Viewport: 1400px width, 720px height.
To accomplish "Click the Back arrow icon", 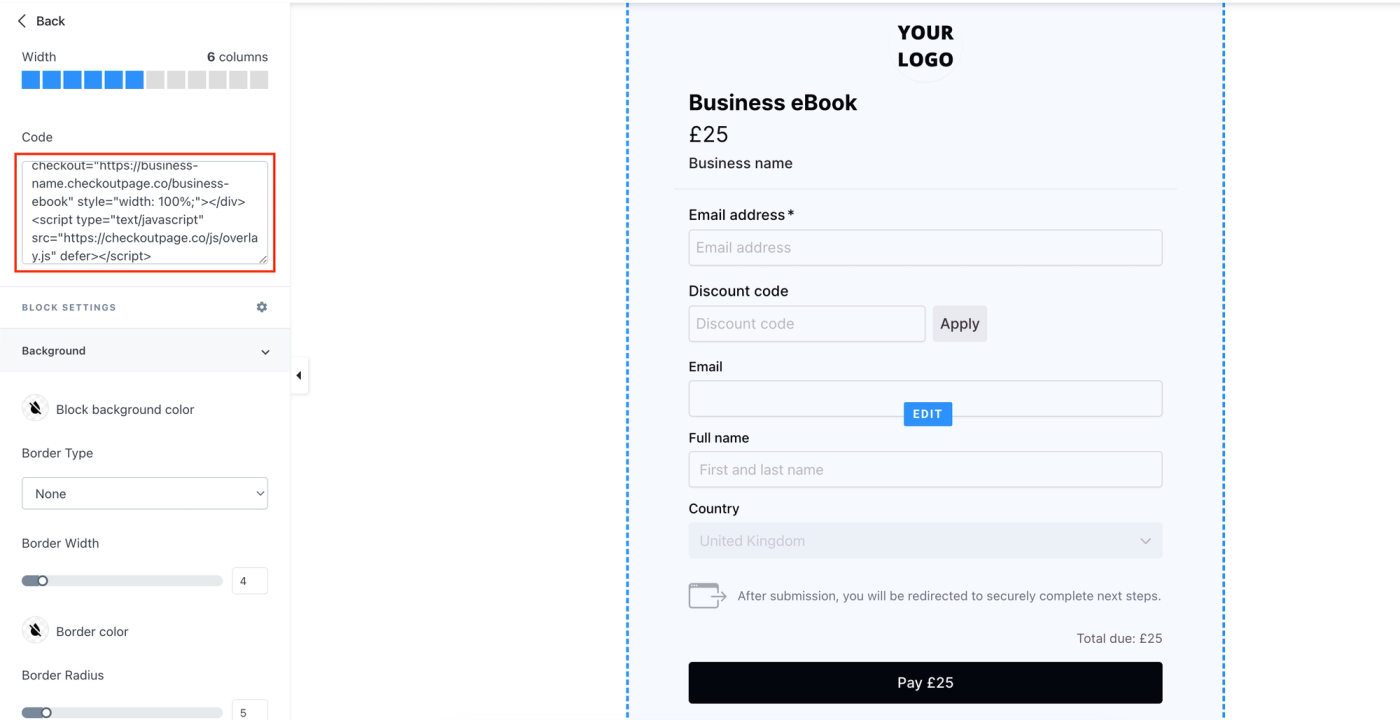I will click(22, 21).
